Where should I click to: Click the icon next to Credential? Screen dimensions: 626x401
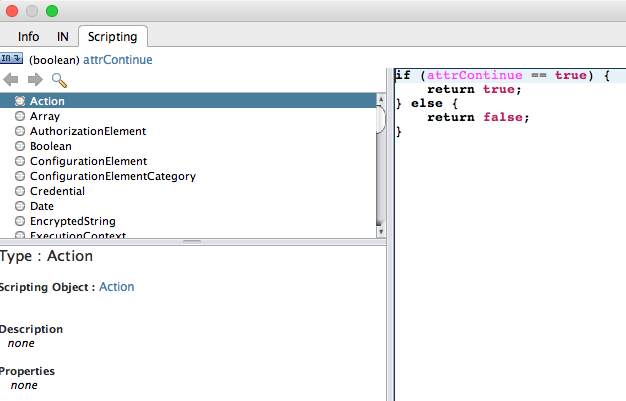coord(20,191)
